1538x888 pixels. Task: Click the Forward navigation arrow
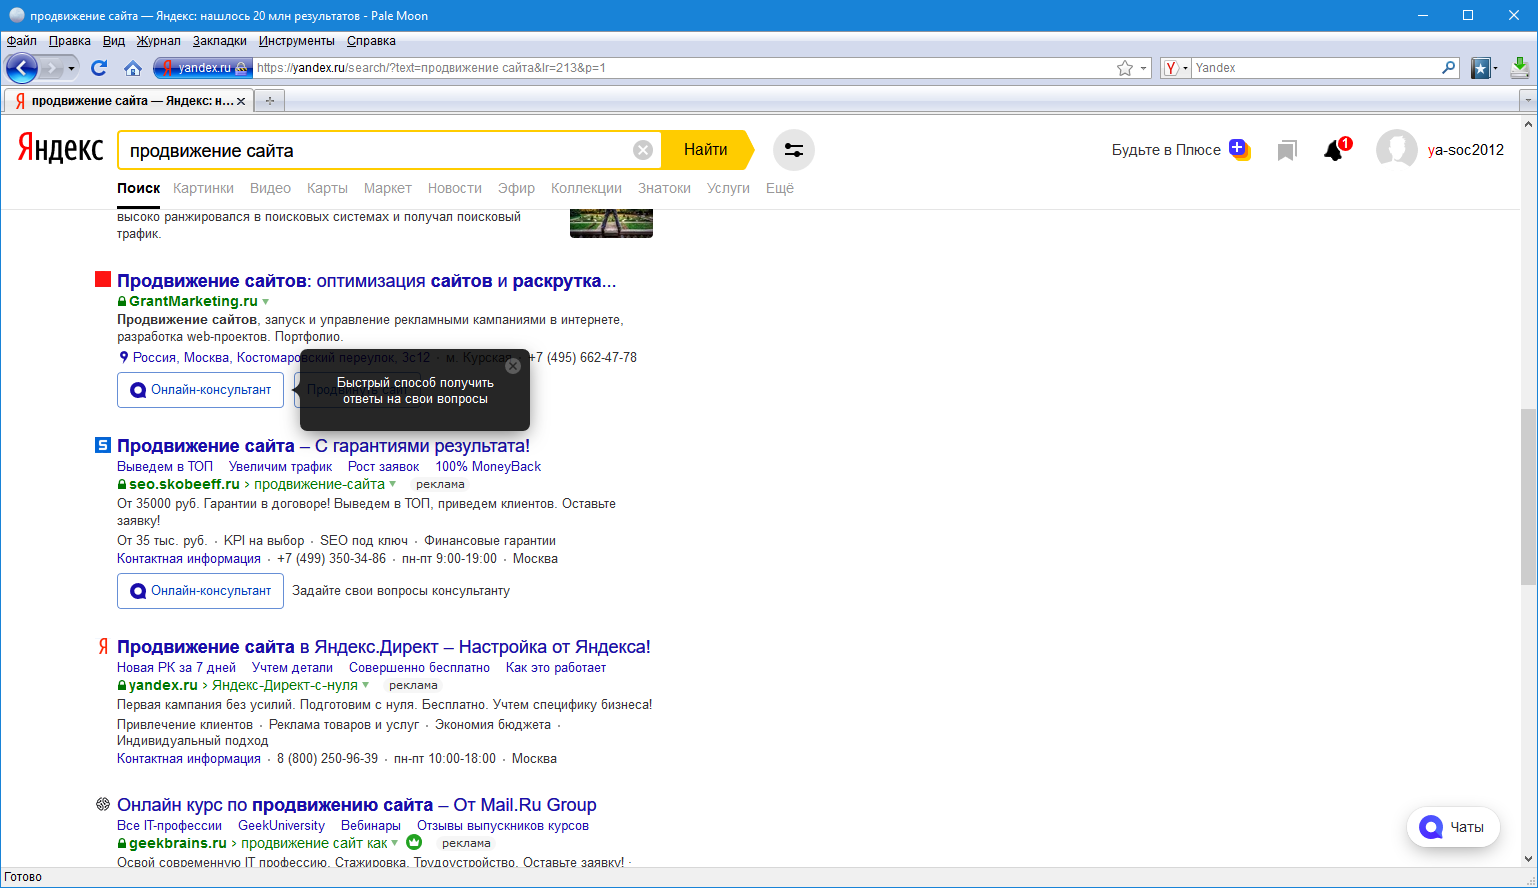[52, 68]
